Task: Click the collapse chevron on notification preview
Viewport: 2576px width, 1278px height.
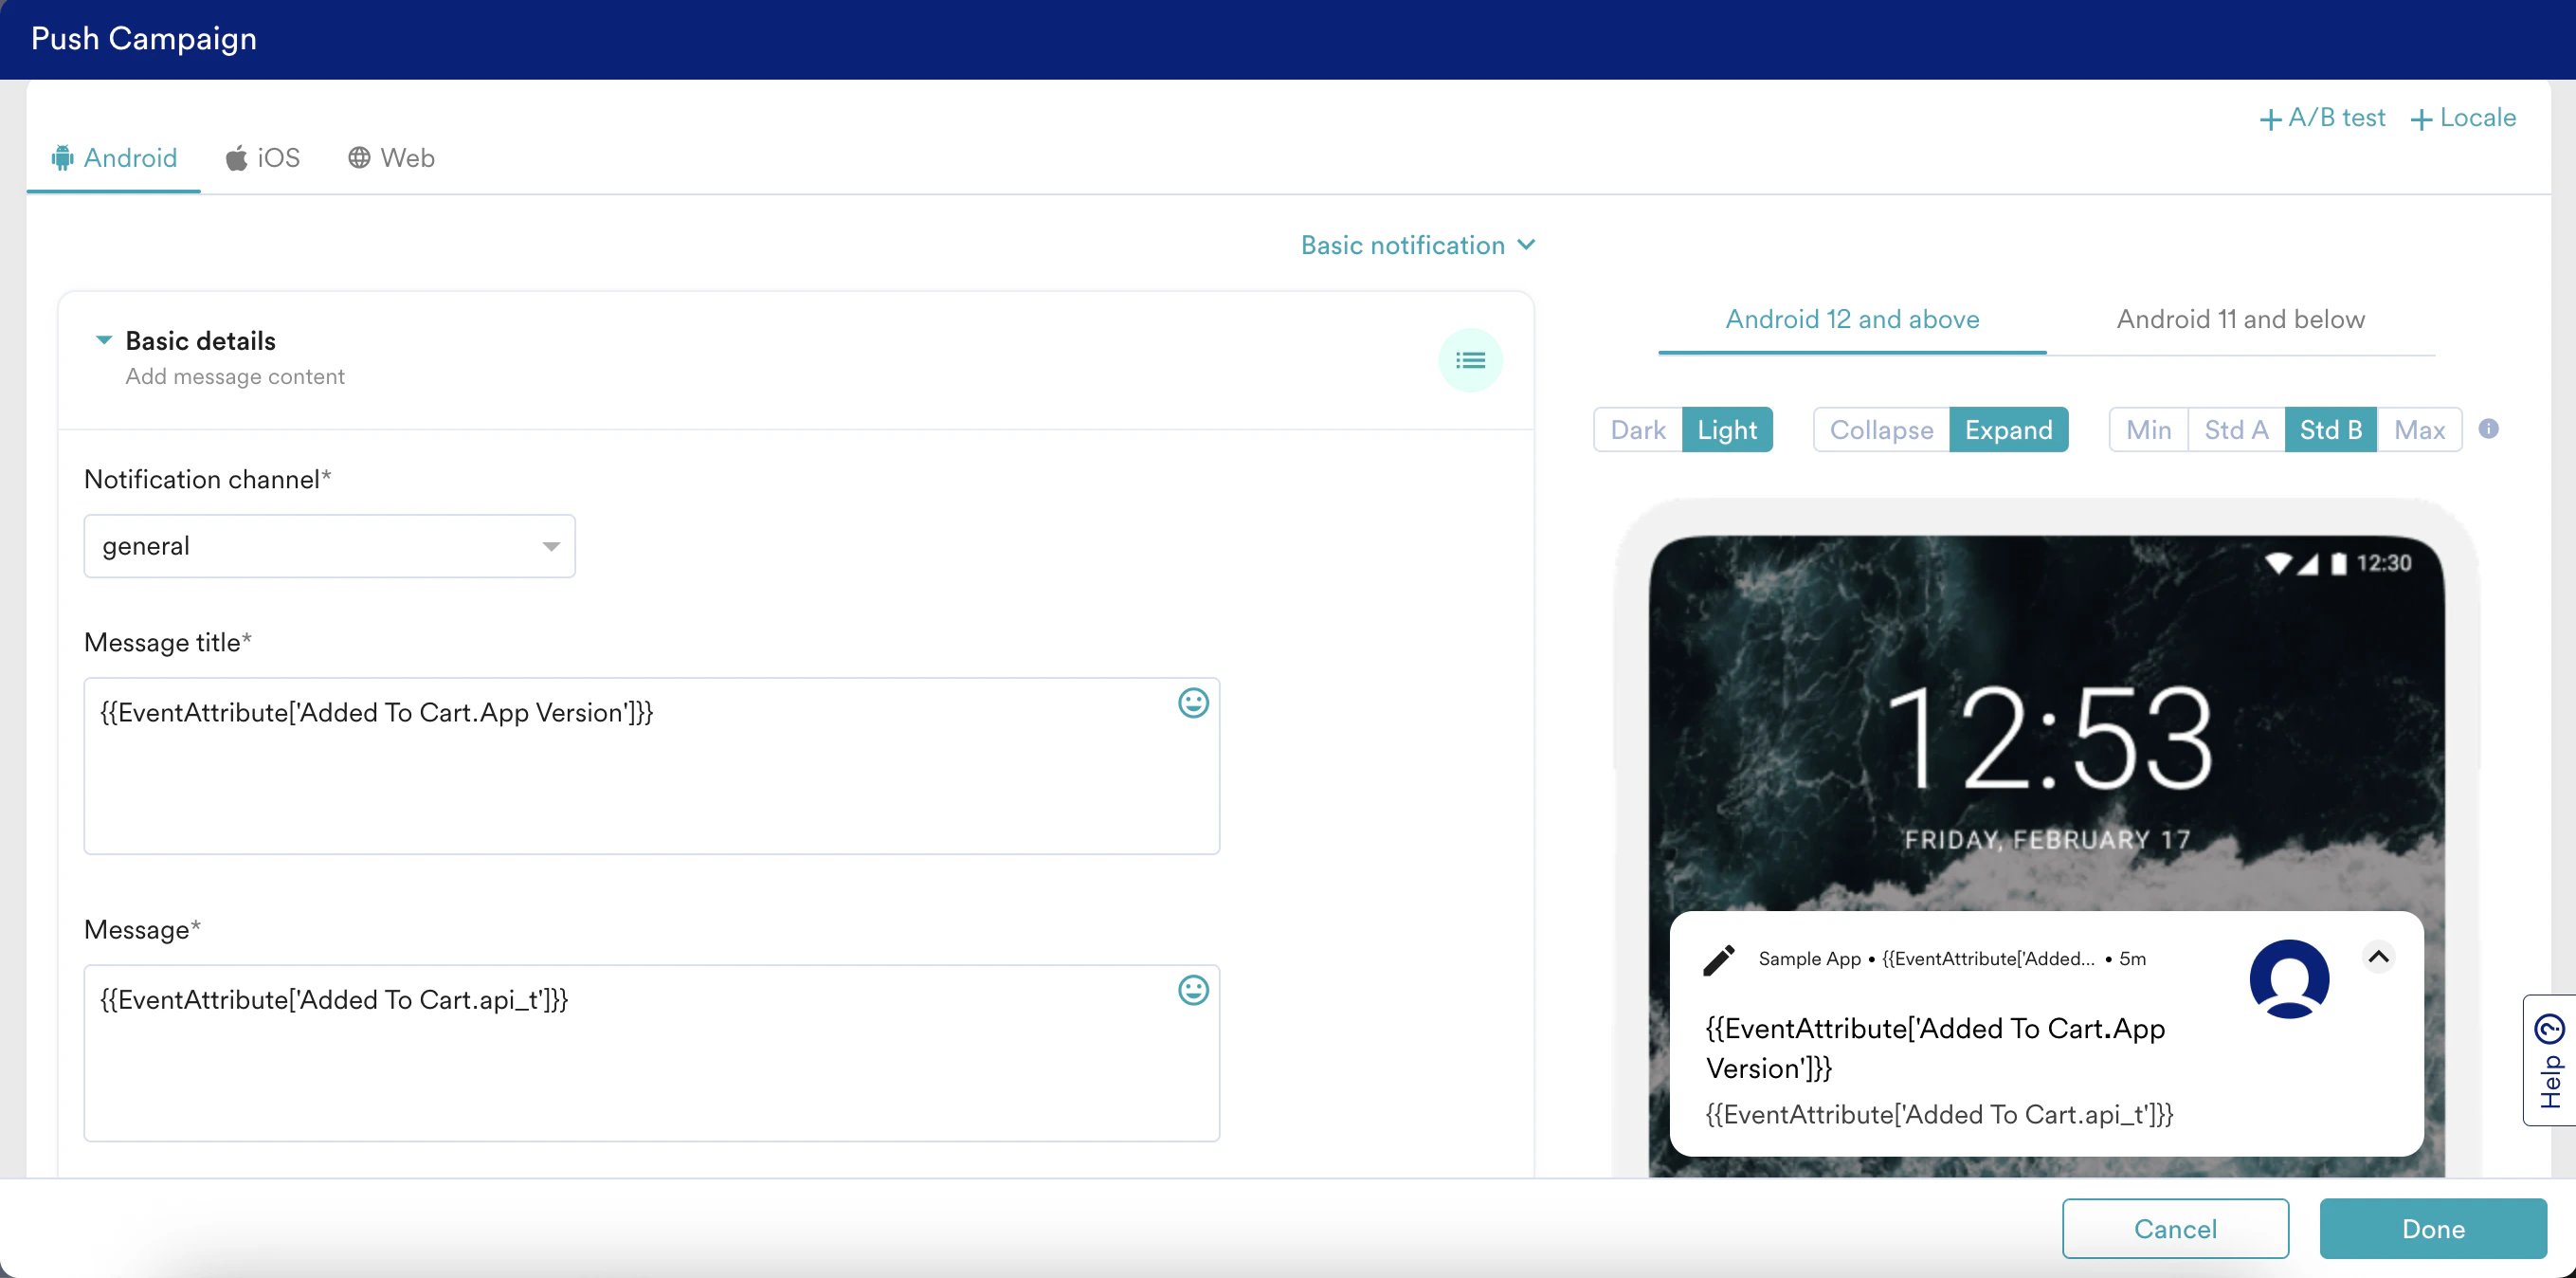Action: 2378,957
